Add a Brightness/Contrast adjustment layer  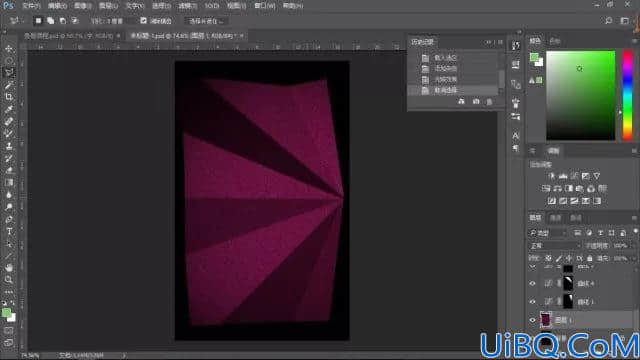[552, 176]
